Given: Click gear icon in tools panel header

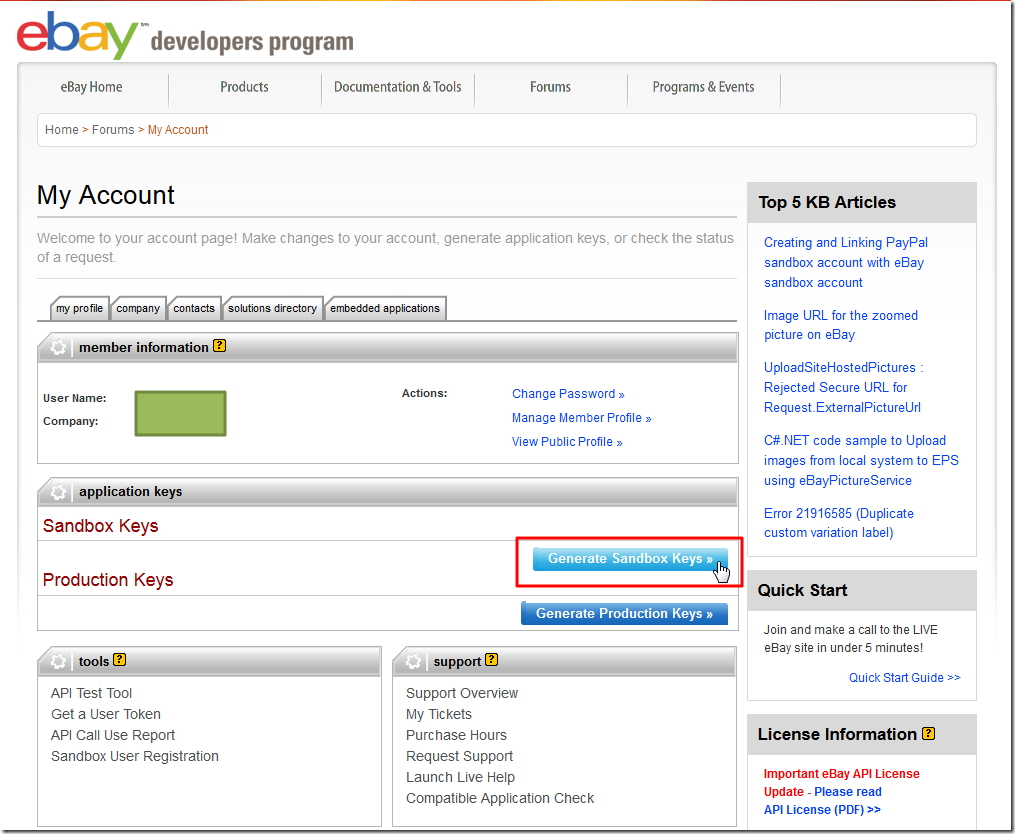Looking at the screenshot, I should pyautogui.click(x=58, y=661).
